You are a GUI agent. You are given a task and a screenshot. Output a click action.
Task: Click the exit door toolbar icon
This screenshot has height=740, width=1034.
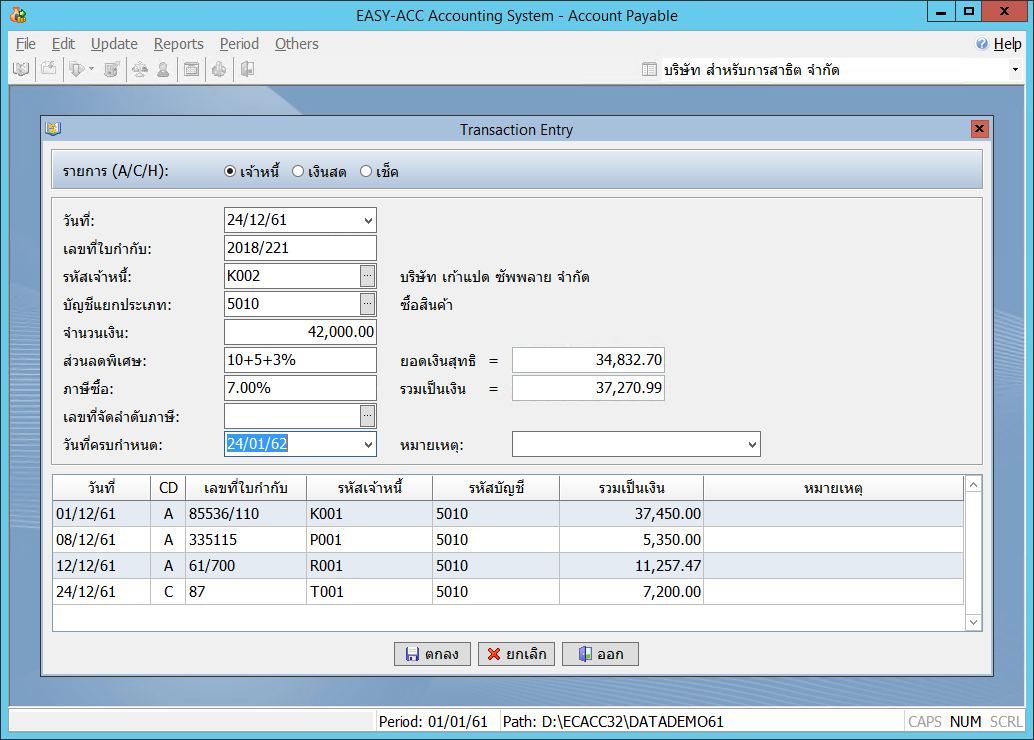point(246,69)
